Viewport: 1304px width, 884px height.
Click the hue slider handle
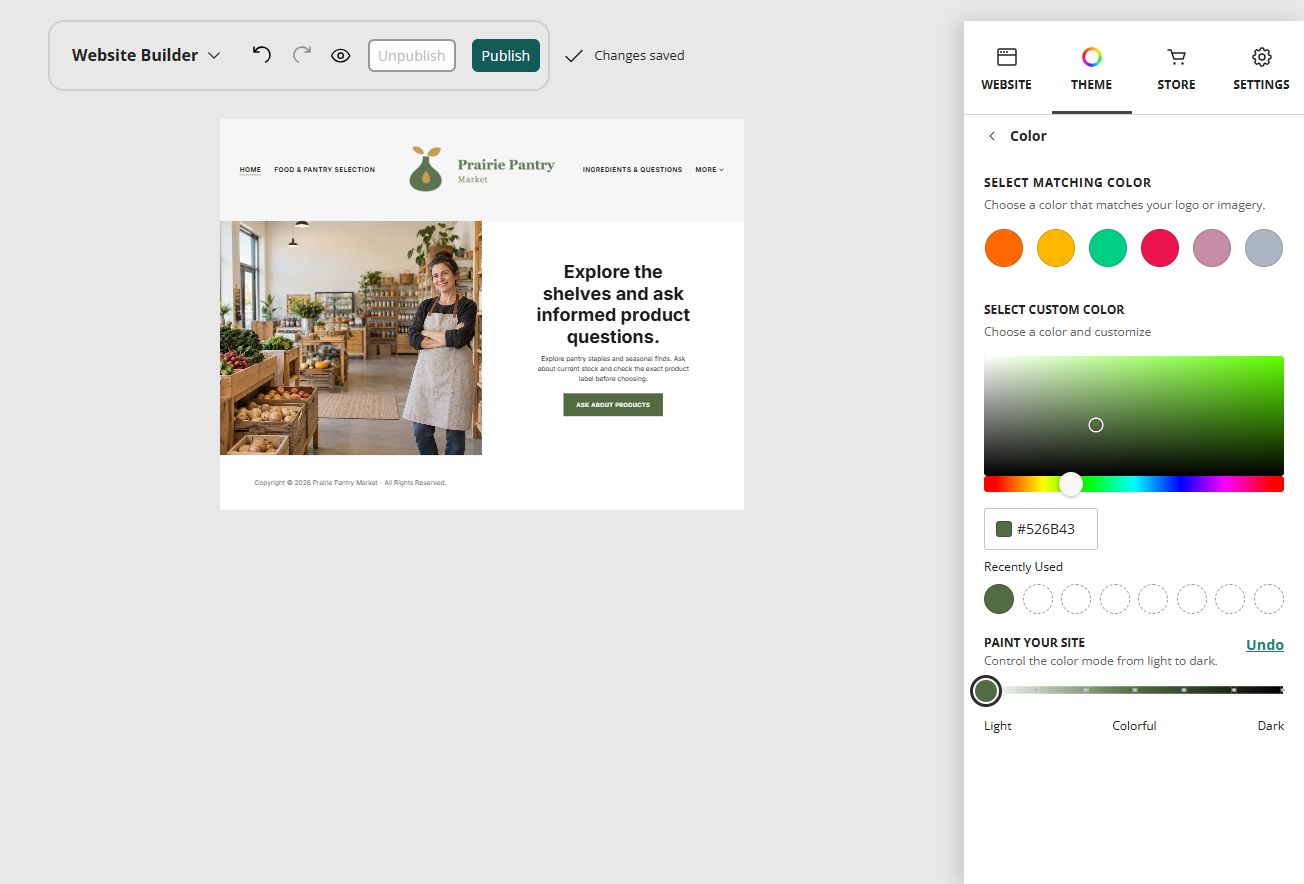click(x=1071, y=484)
